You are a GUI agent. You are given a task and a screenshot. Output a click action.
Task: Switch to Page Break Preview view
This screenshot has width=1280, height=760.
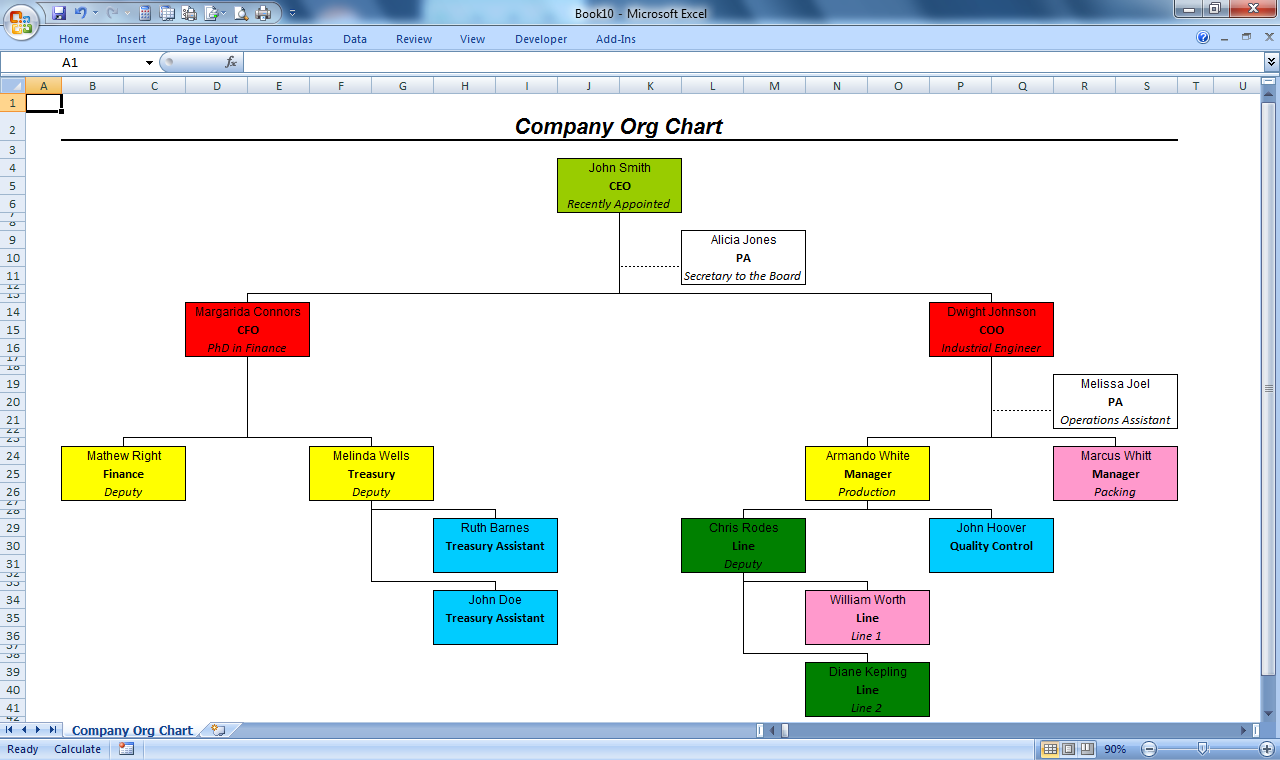click(1088, 748)
